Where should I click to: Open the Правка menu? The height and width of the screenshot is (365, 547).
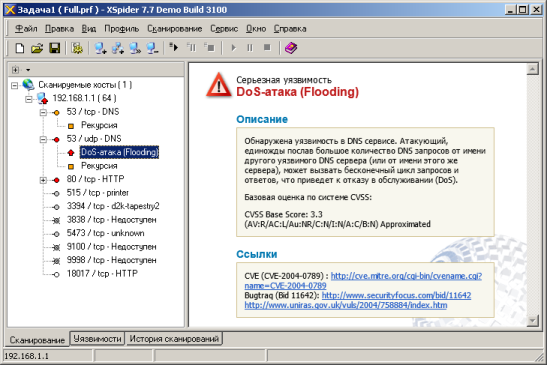pyautogui.click(x=59, y=29)
